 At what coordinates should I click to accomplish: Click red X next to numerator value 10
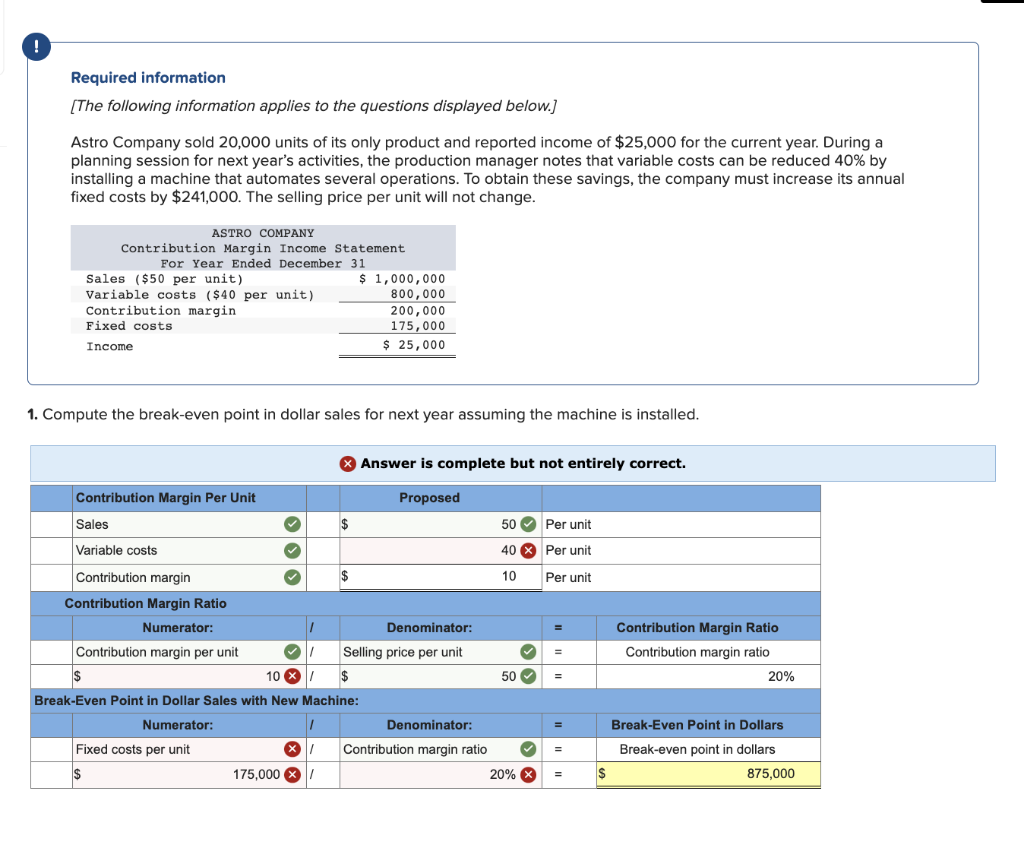[x=293, y=676]
